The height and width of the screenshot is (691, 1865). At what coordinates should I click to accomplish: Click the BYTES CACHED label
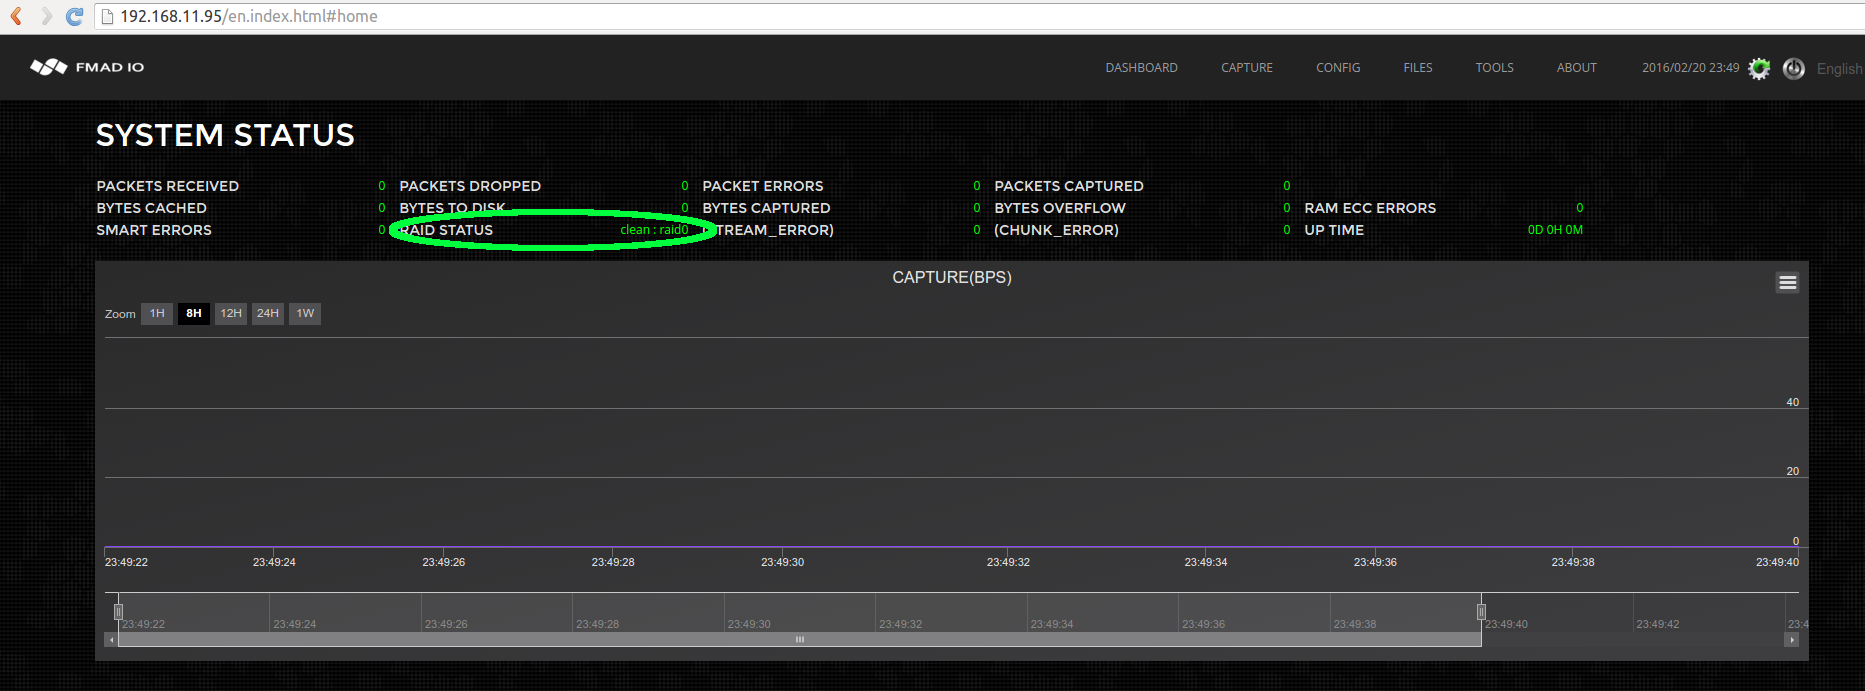point(152,208)
